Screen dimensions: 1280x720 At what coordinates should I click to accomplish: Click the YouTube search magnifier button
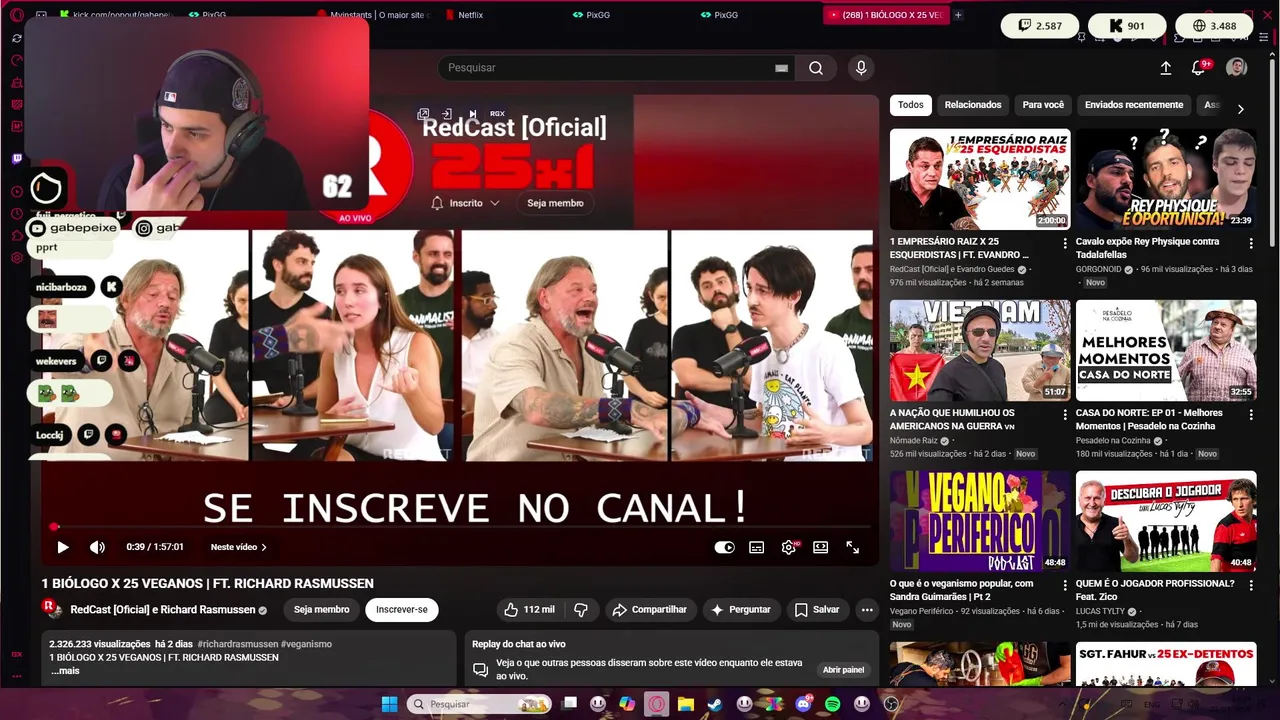[816, 68]
